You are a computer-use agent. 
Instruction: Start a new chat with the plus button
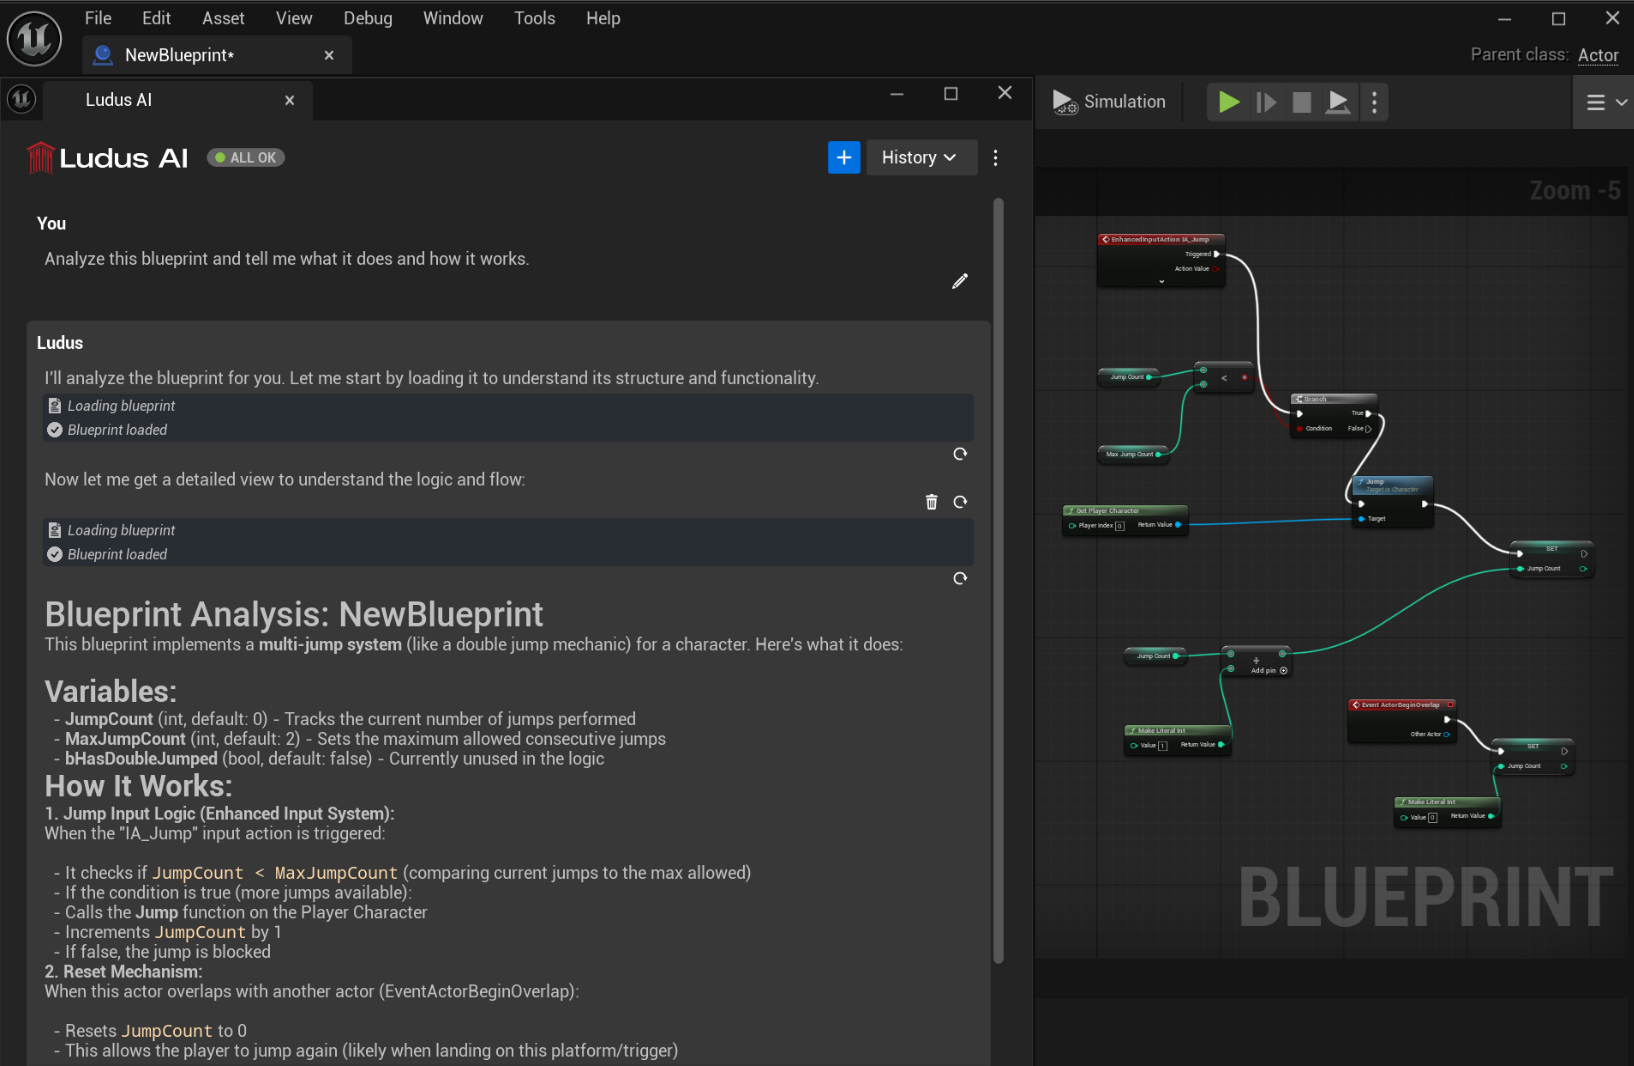pyautogui.click(x=844, y=157)
